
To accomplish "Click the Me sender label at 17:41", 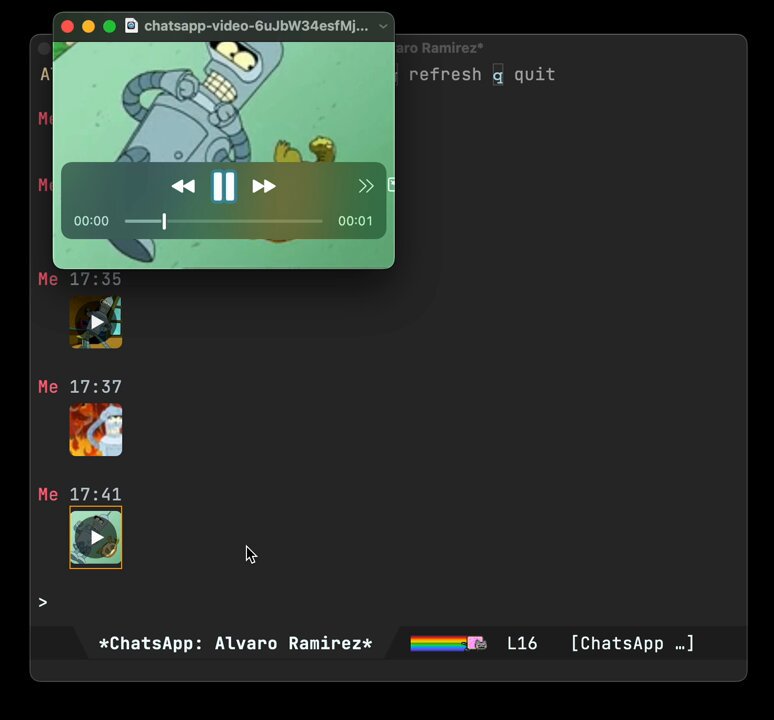I will click(48, 494).
